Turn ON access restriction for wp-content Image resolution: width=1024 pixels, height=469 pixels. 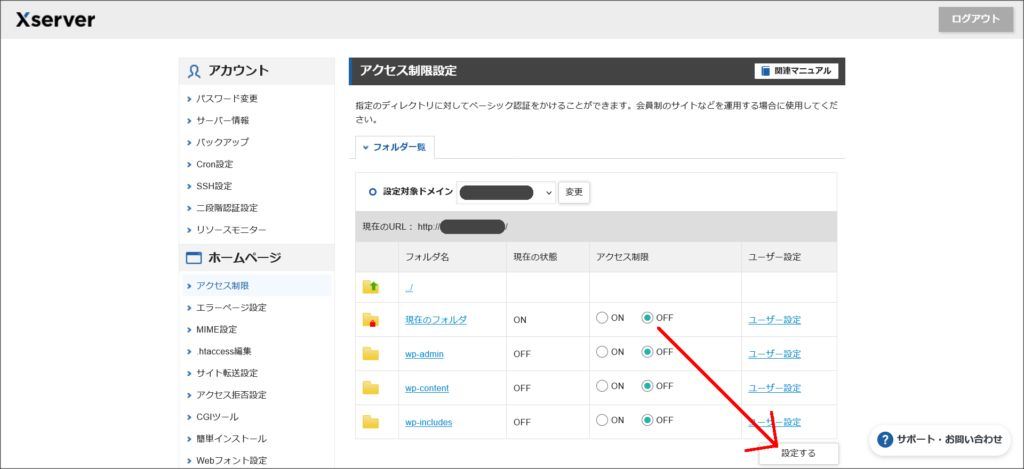point(602,385)
